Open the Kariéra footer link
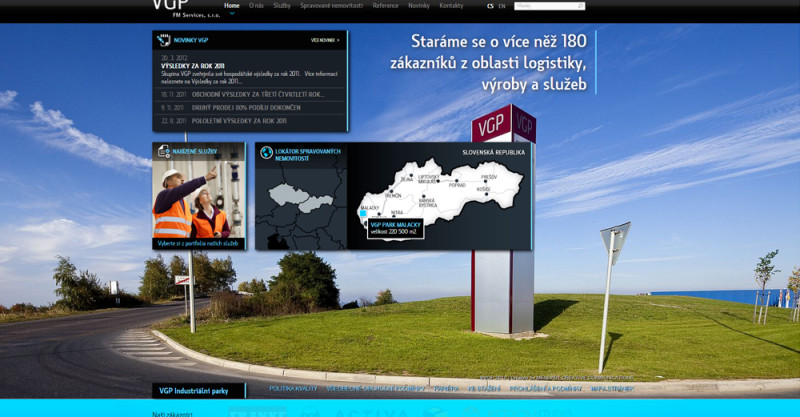 click(x=446, y=389)
